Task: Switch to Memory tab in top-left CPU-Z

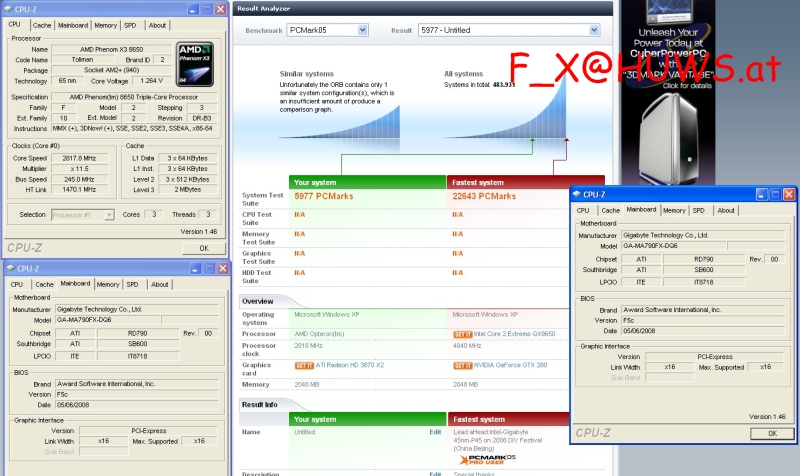Action: 106,25
